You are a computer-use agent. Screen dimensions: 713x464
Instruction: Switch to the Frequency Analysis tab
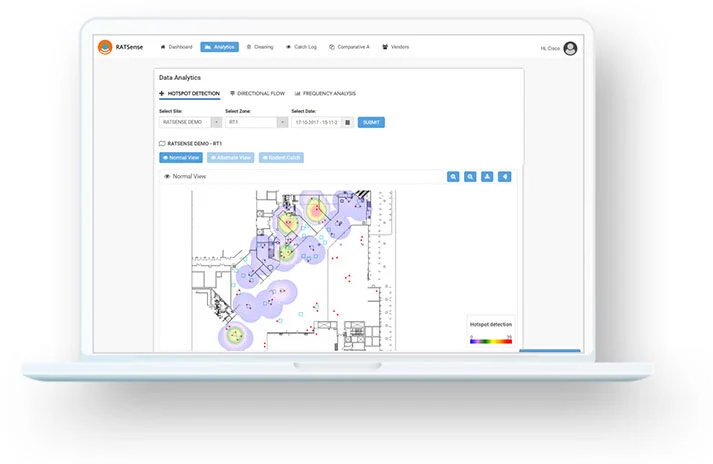click(x=325, y=94)
